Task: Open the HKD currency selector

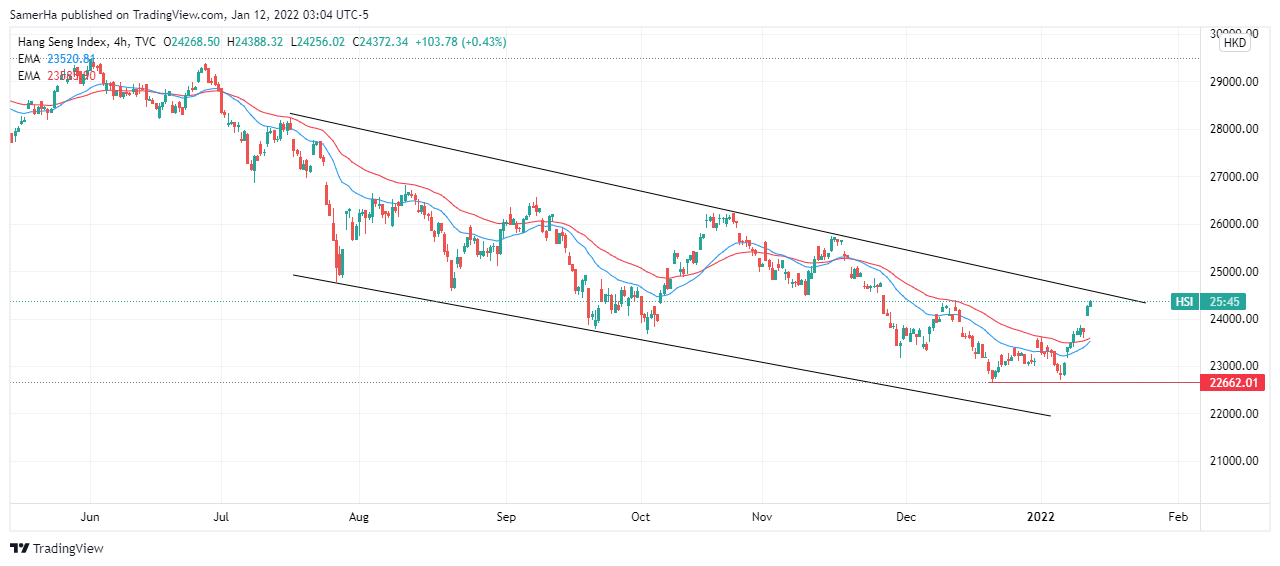Action: [1235, 43]
